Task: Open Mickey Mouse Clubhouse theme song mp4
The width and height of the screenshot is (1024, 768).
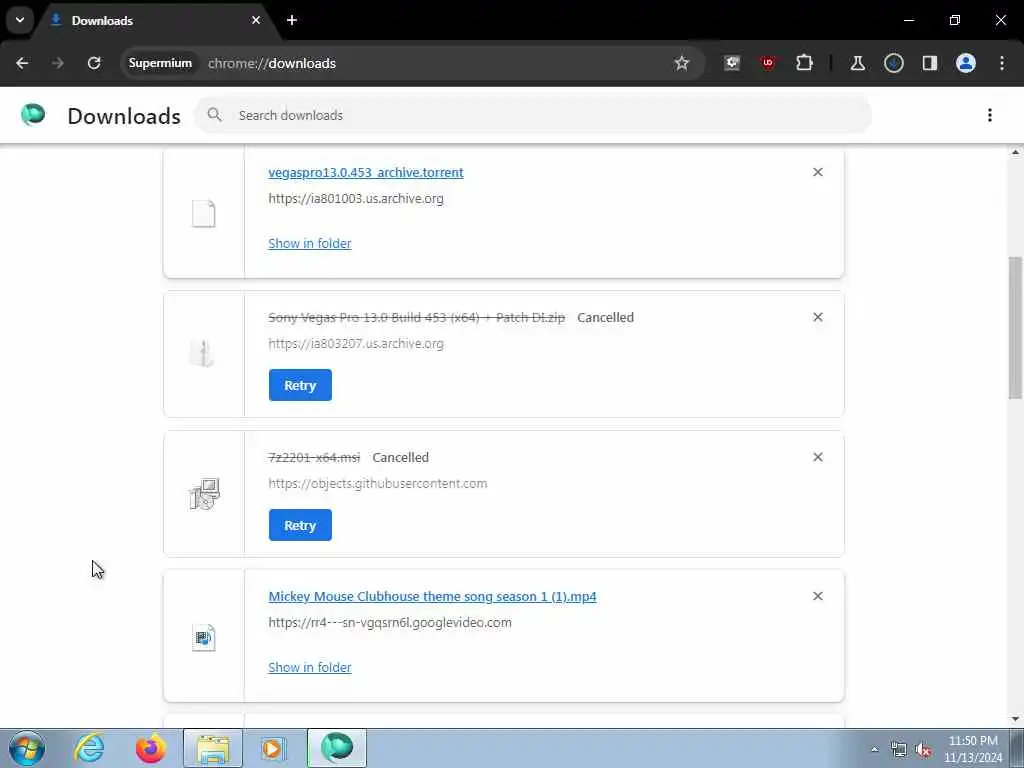Action: coord(432,596)
